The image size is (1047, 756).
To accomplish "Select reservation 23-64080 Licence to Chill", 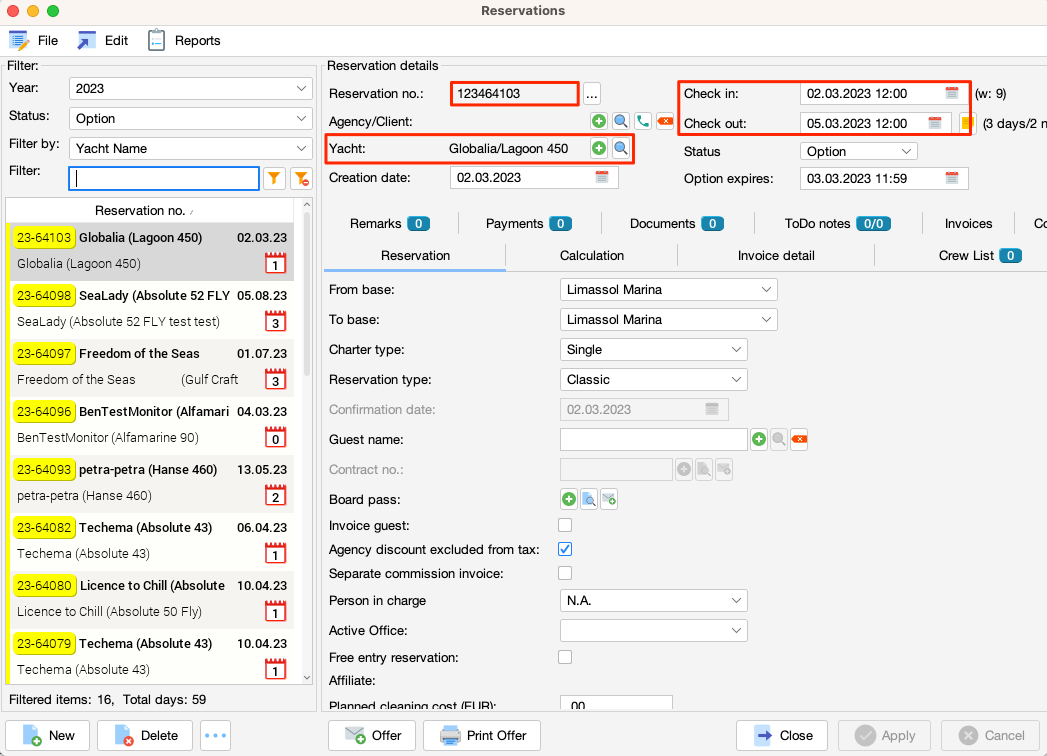I will coord(150,598).
